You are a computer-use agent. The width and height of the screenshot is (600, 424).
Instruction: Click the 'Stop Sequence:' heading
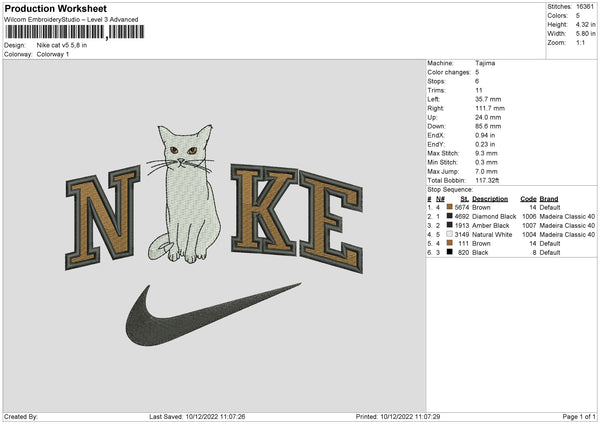point(450,190)
